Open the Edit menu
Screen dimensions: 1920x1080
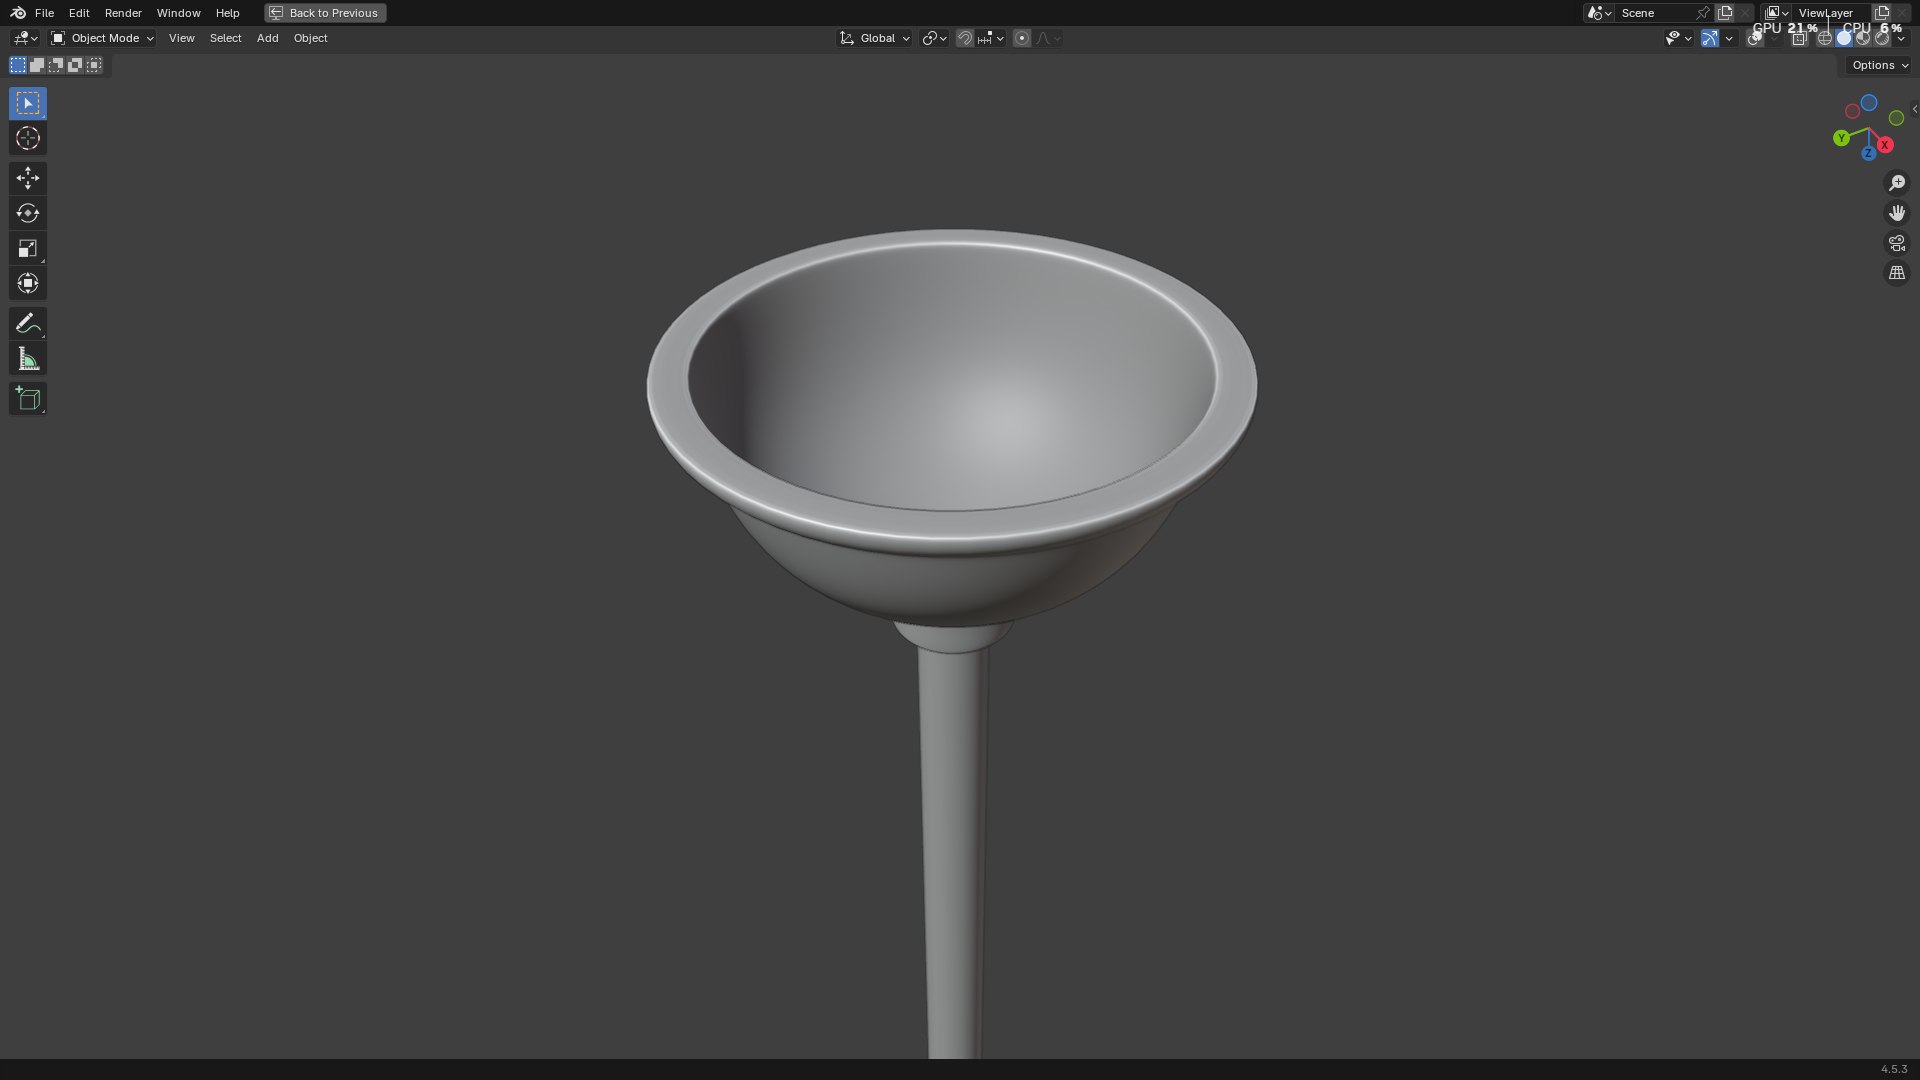coord(79,13)
